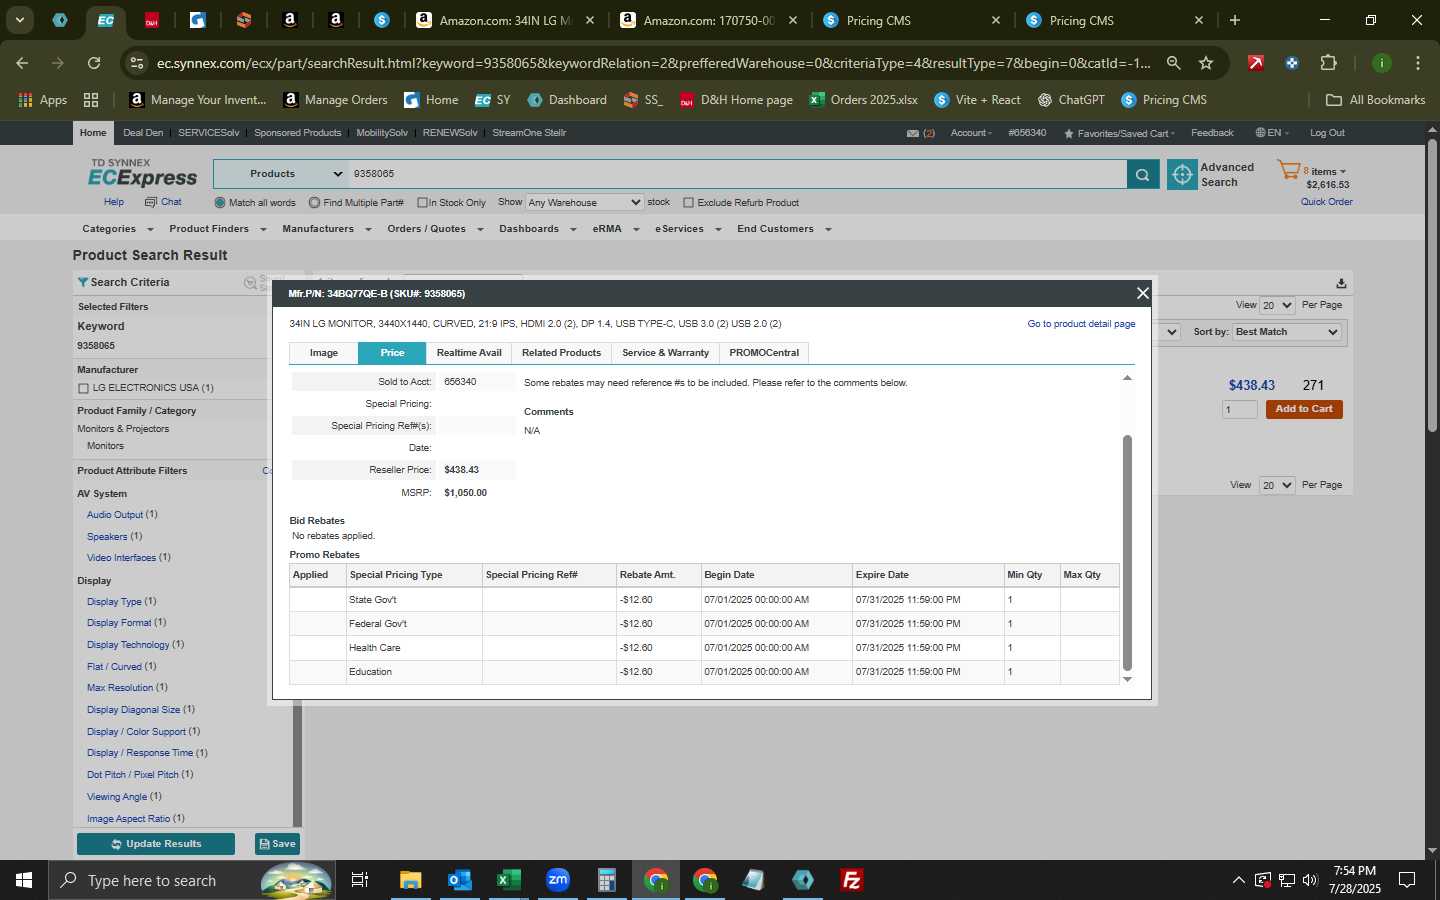Open top View per page dropdown
Image resolution: width=1440 pixels, height=900 pixels.
click(1277, 305)
